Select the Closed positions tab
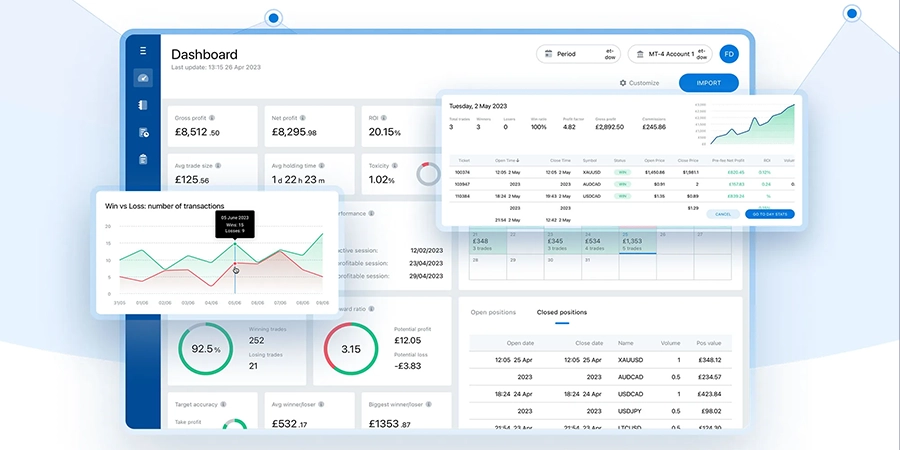 562,313
